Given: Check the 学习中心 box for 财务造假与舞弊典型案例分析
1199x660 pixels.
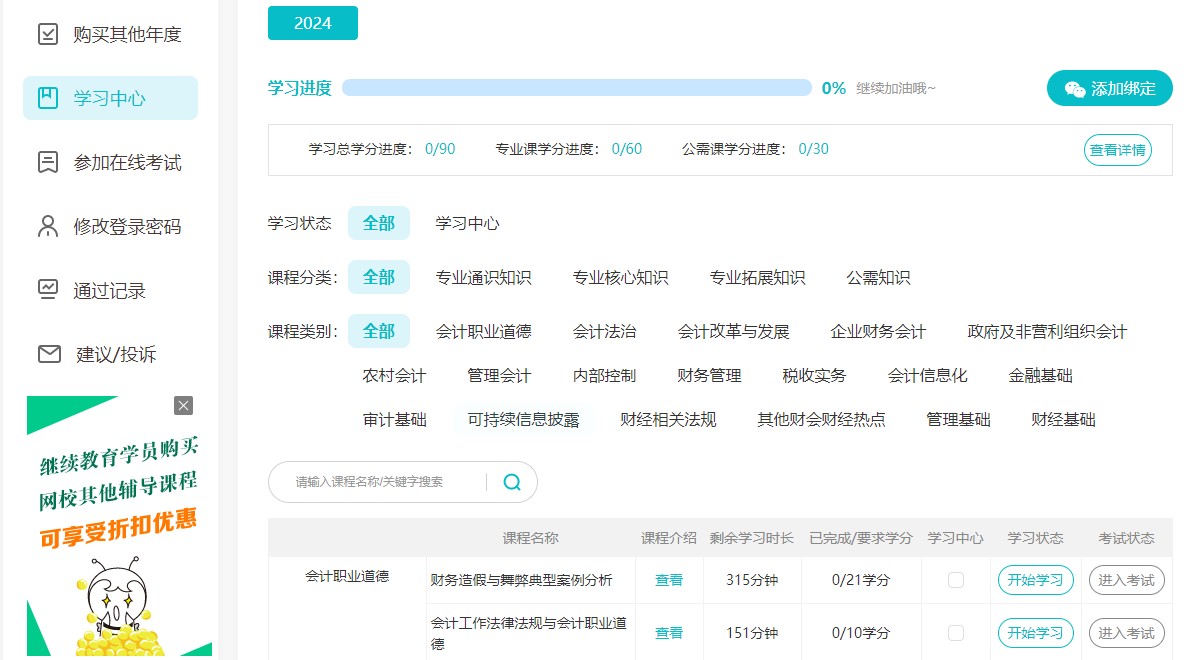Looking at the screenshot, I should (x=955, y=580).
